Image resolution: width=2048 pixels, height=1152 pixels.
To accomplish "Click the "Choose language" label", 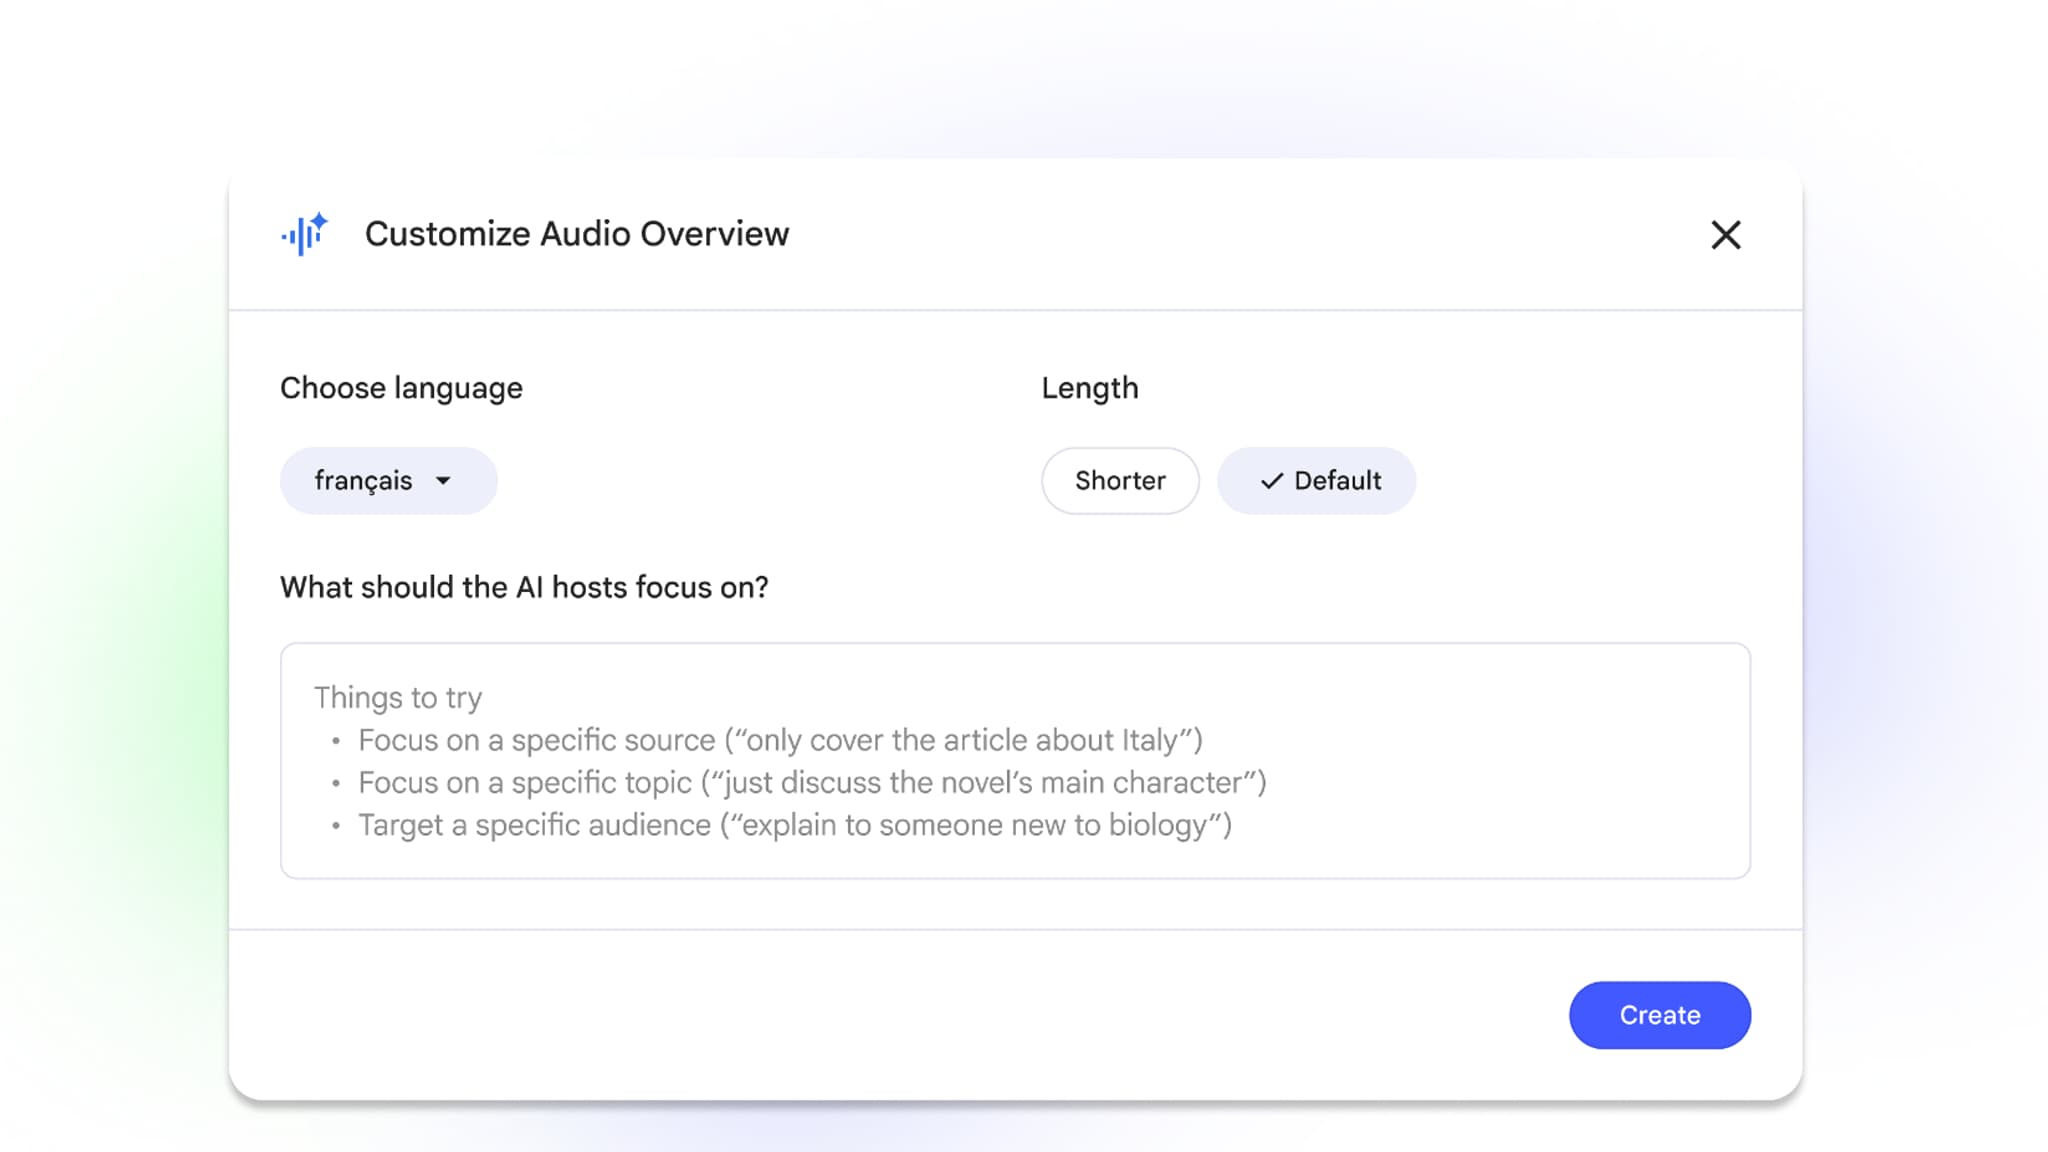I will coord(401,388).
